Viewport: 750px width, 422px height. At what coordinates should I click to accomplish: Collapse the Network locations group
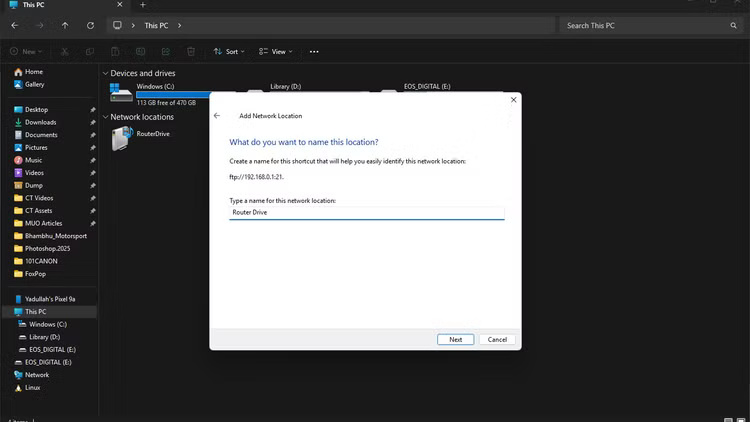[x=105, y=117]
